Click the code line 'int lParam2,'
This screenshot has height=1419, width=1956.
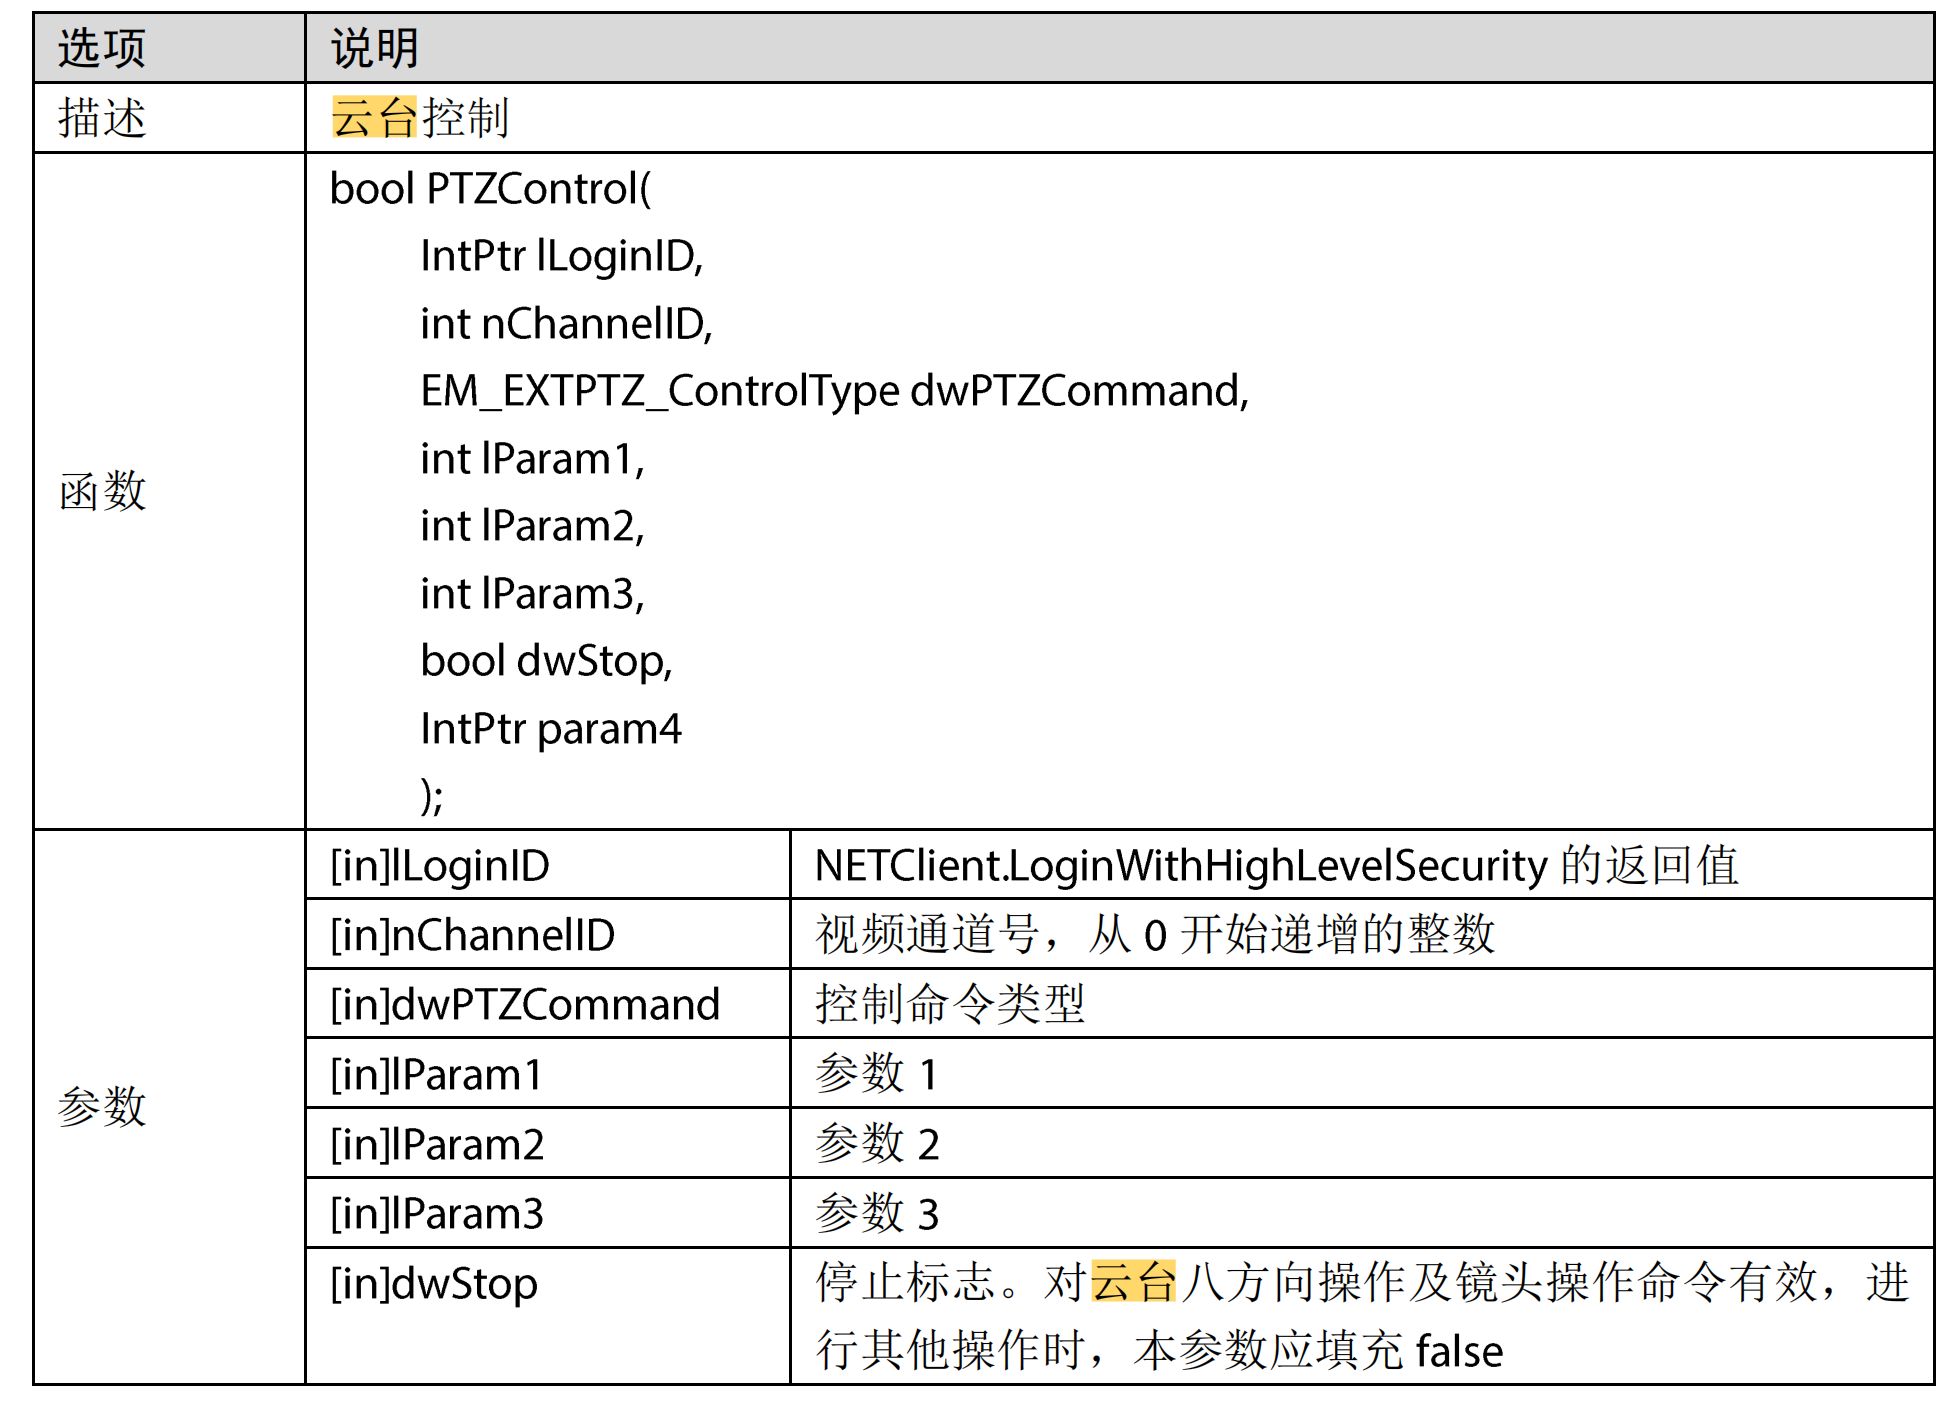pos(532,526)
